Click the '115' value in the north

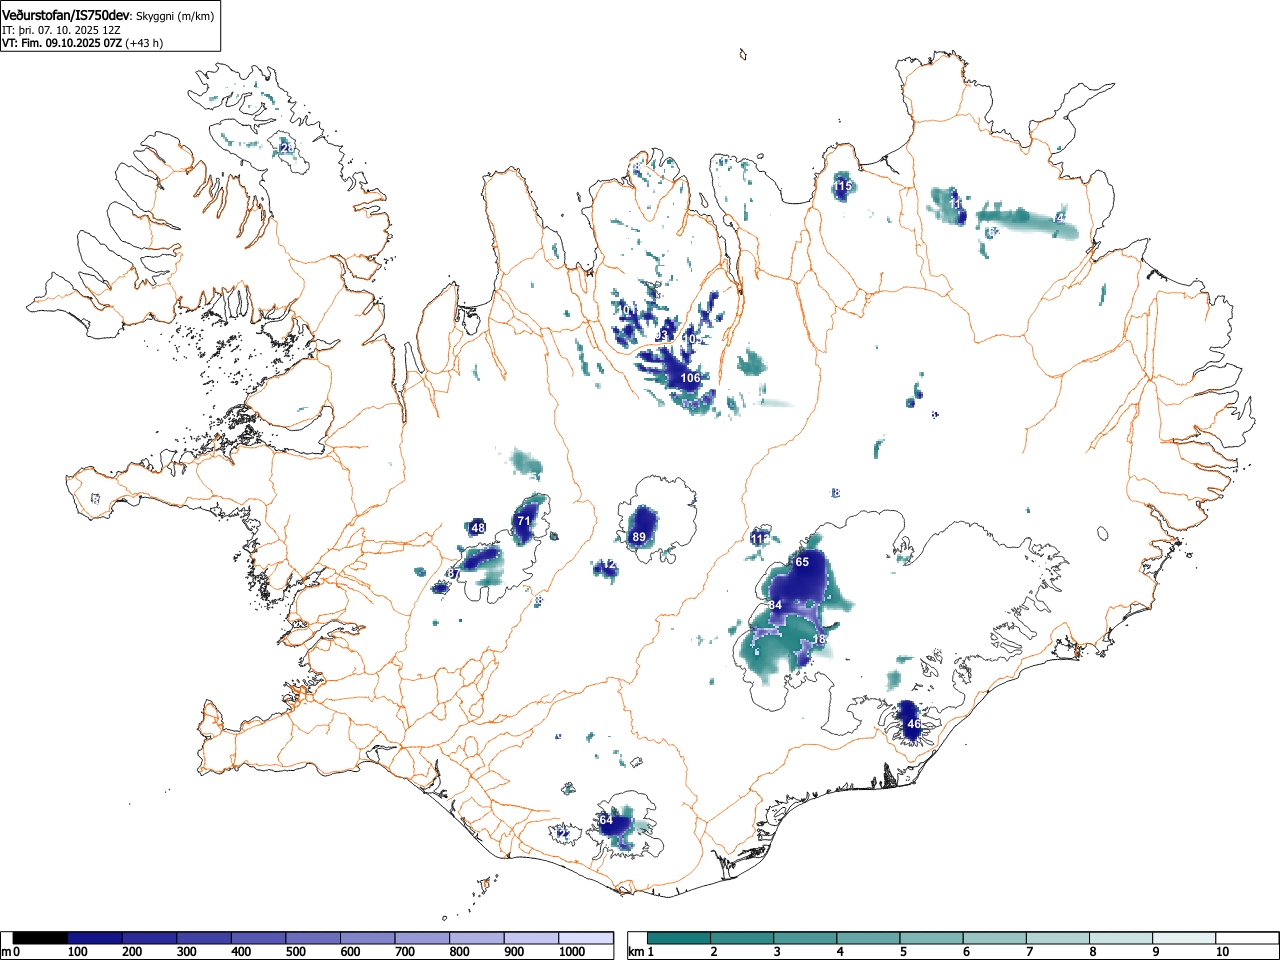pyautogui.click(x=843, y=186)
